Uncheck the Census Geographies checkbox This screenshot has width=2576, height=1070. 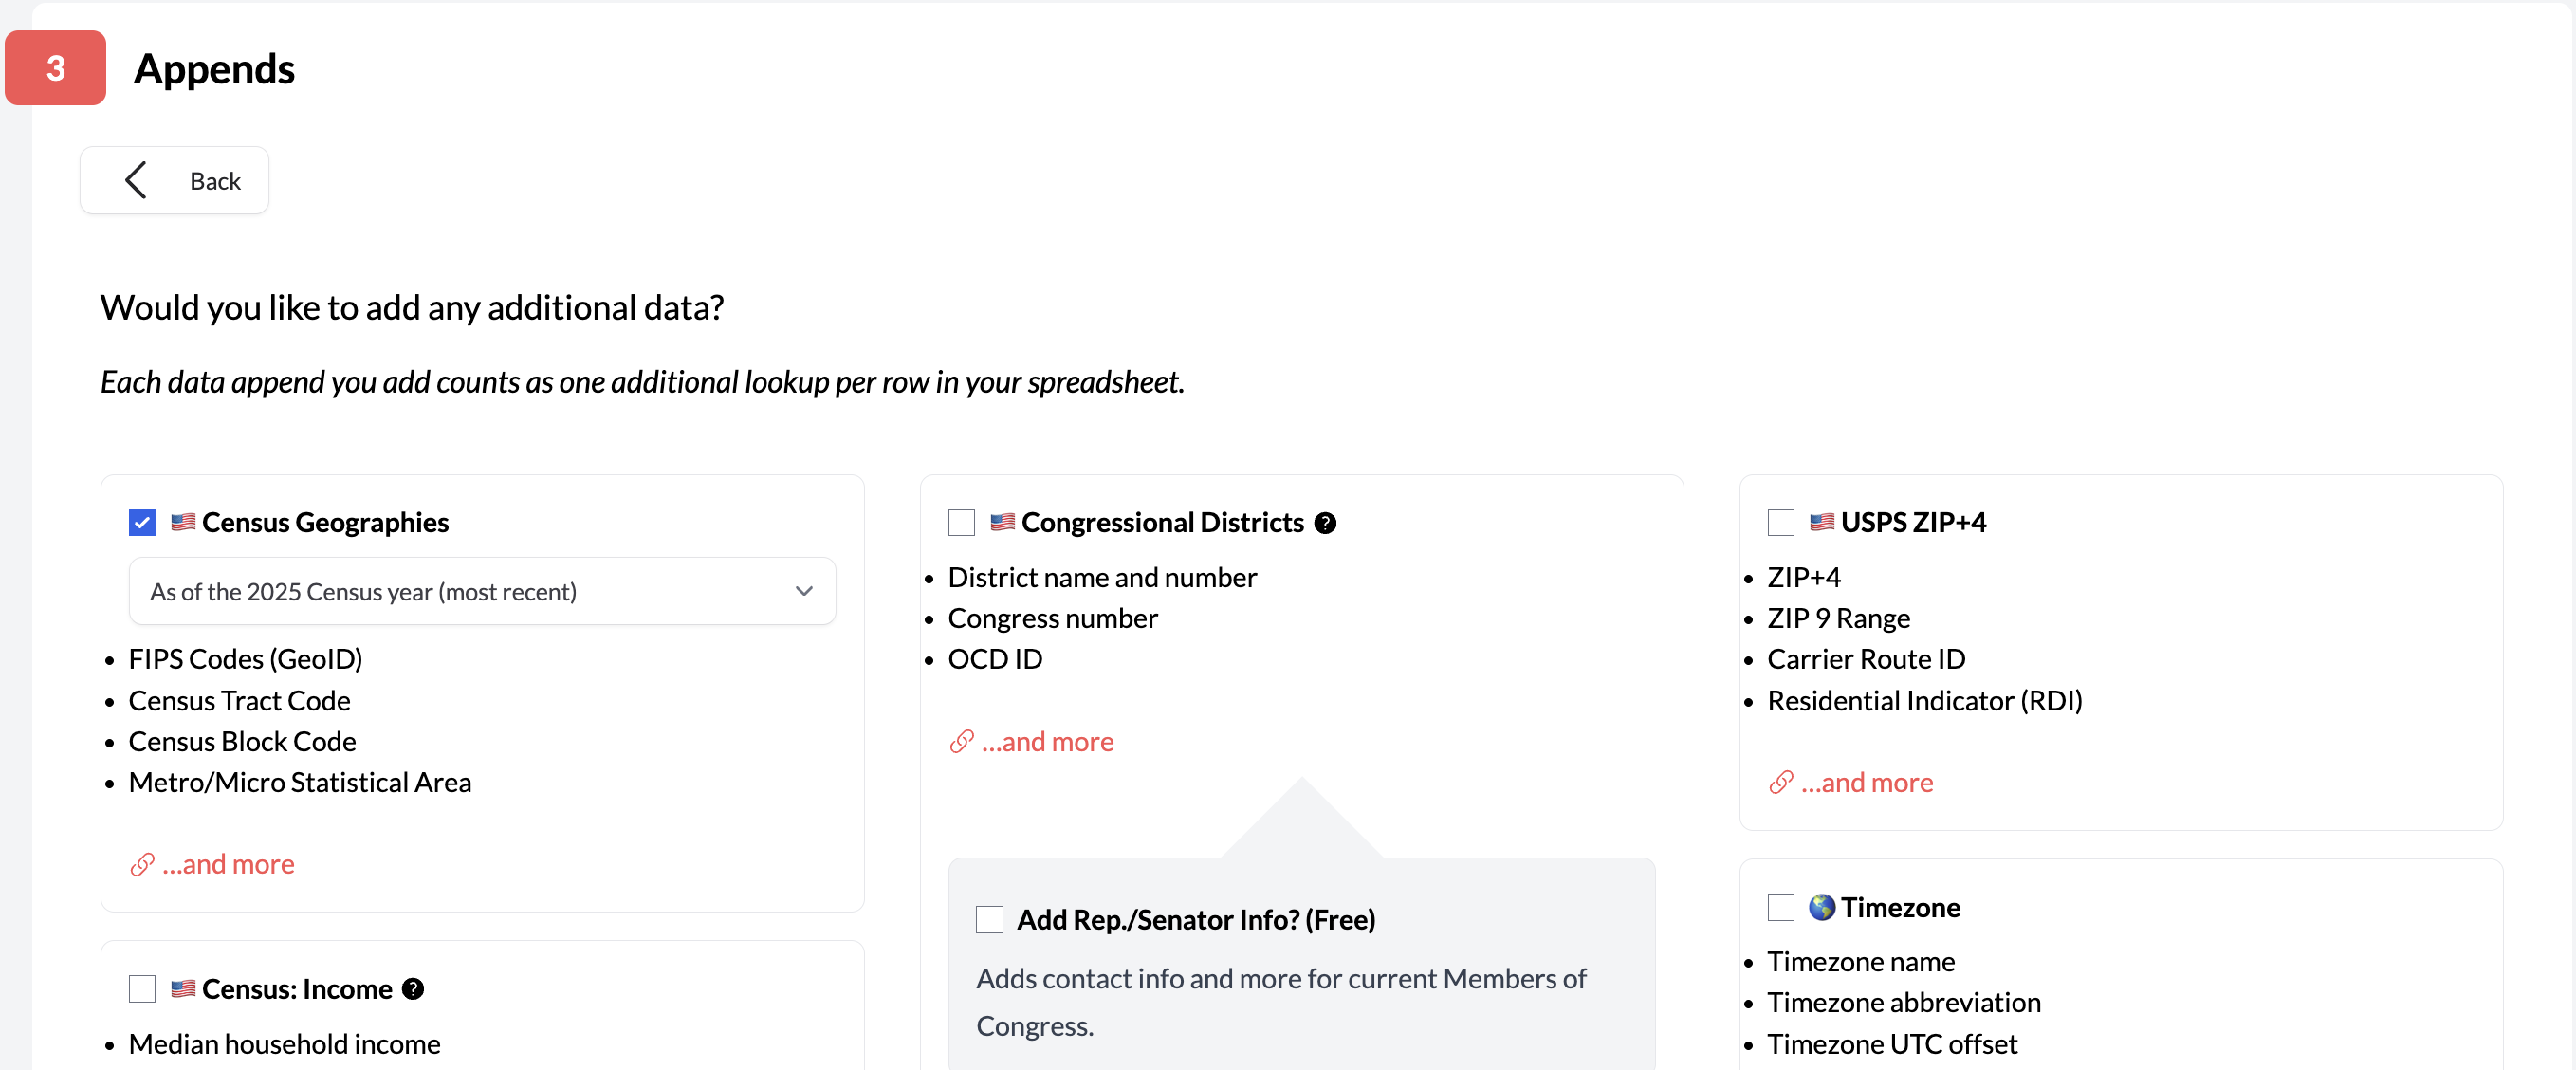(141, 522)
